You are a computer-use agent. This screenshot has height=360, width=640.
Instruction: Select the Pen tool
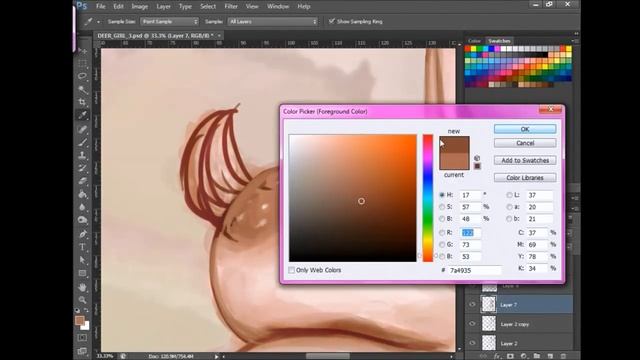coord(83,234)
